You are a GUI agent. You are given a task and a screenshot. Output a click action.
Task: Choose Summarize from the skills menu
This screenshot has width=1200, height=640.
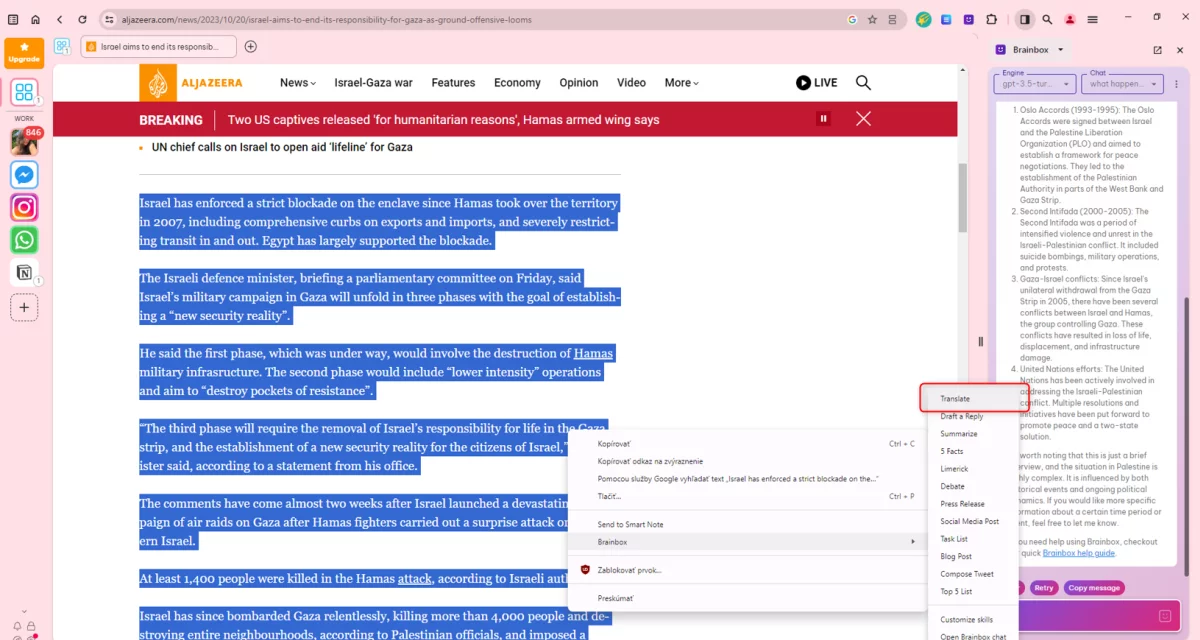958,433
